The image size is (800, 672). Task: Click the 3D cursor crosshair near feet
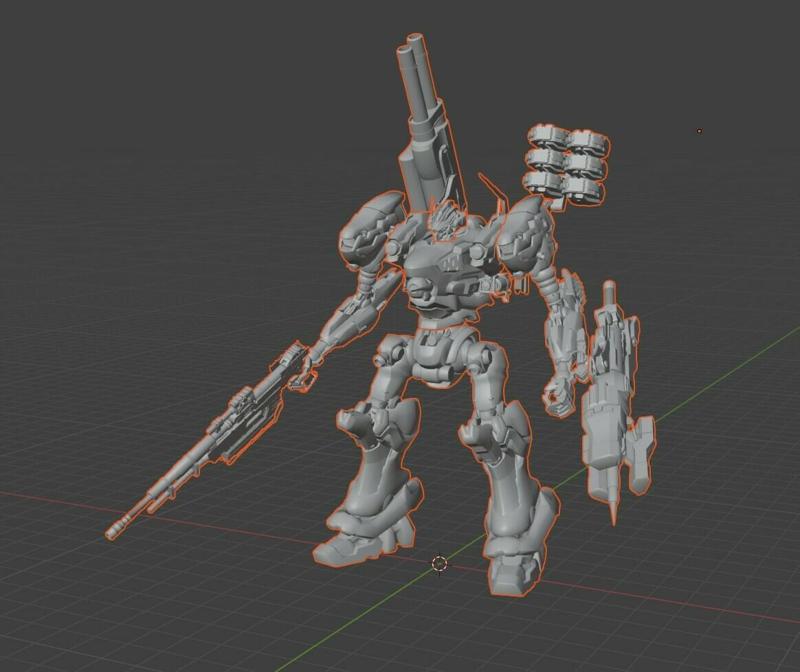tap(439, 564)
